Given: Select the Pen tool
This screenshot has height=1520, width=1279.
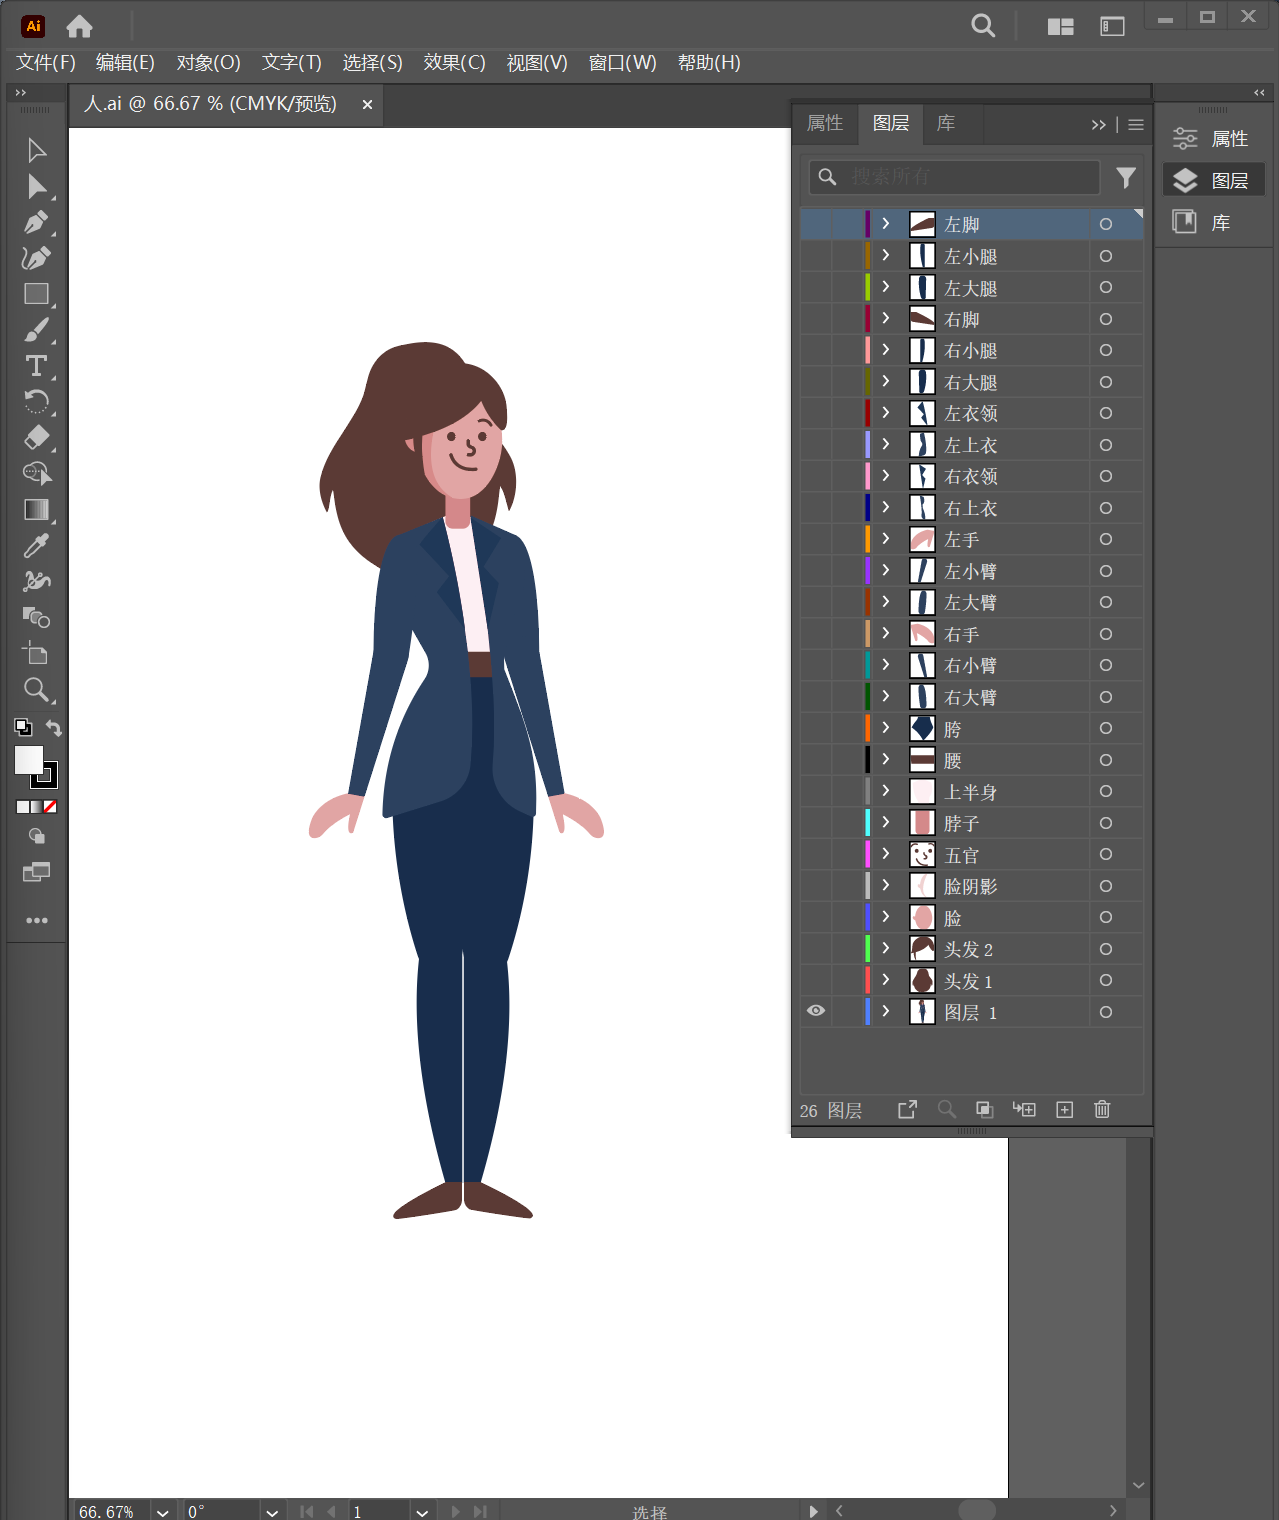Looking at the screenshot, I should click(36, 222).
